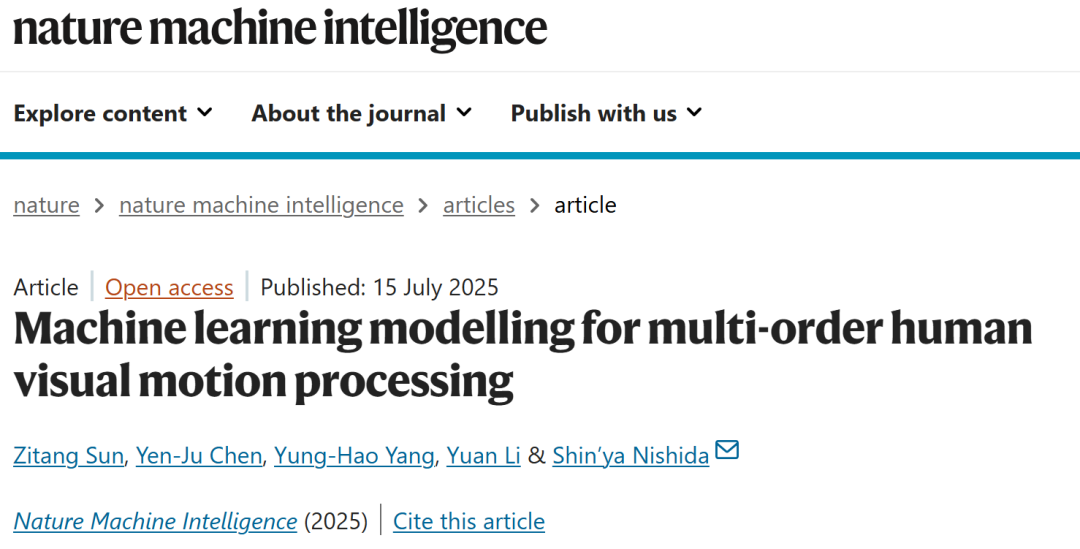
Task: View author Yung-Hao Yang
Action: [354, 456]
